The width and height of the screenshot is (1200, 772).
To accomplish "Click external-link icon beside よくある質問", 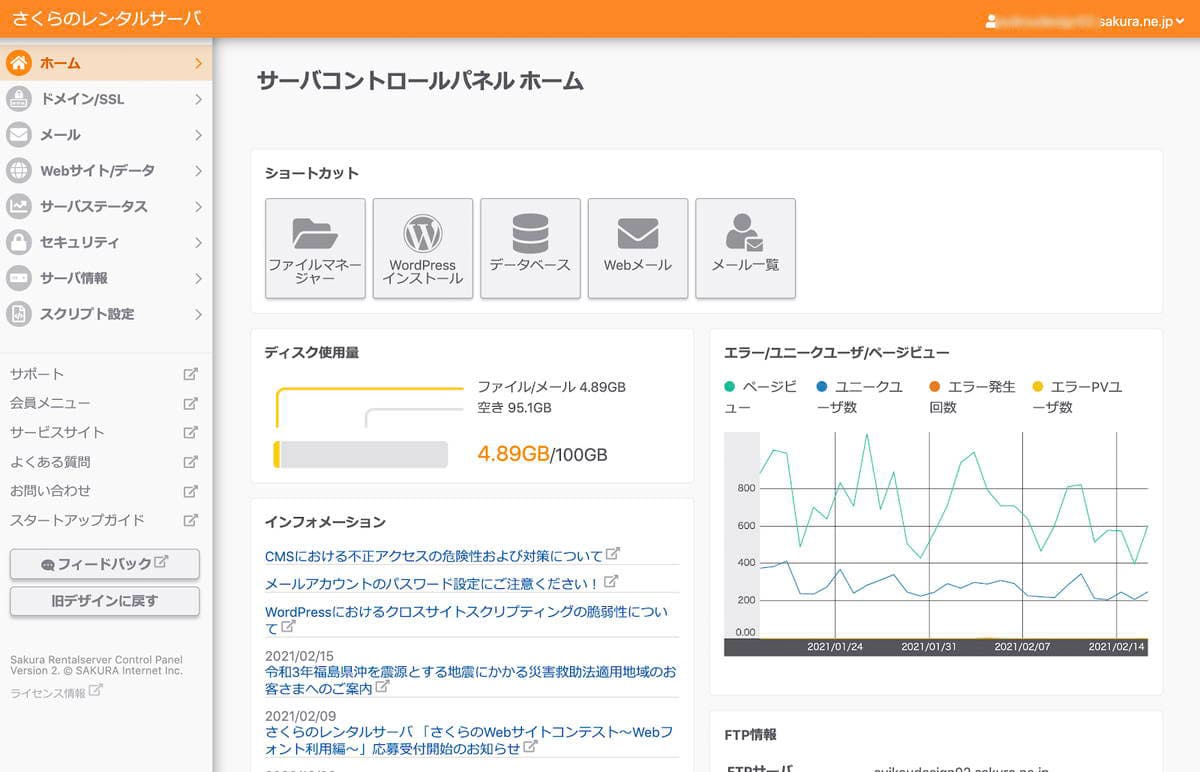I will pos(191,462).
